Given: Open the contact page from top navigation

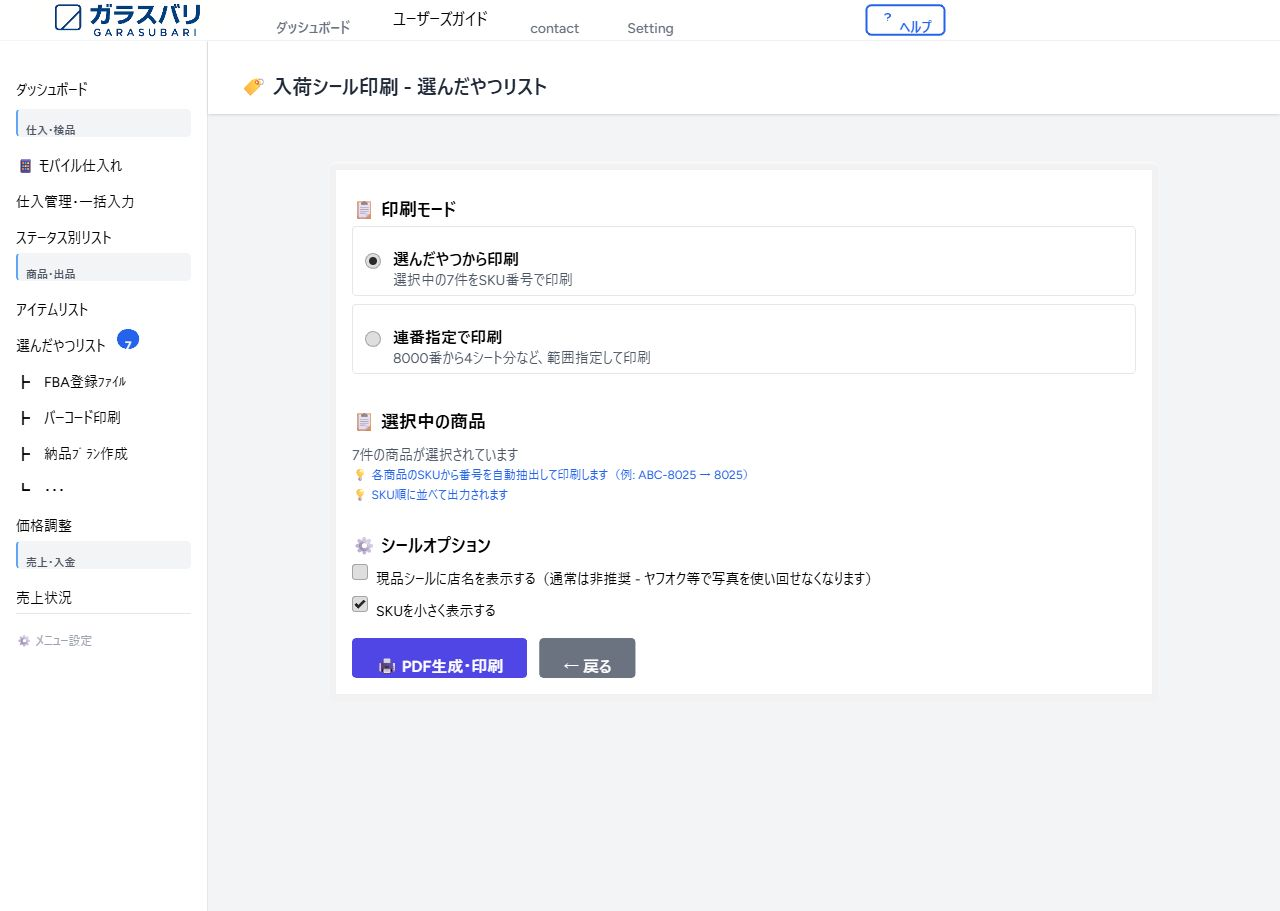Looking at the screenshot, I should click(x=554, y=28).
